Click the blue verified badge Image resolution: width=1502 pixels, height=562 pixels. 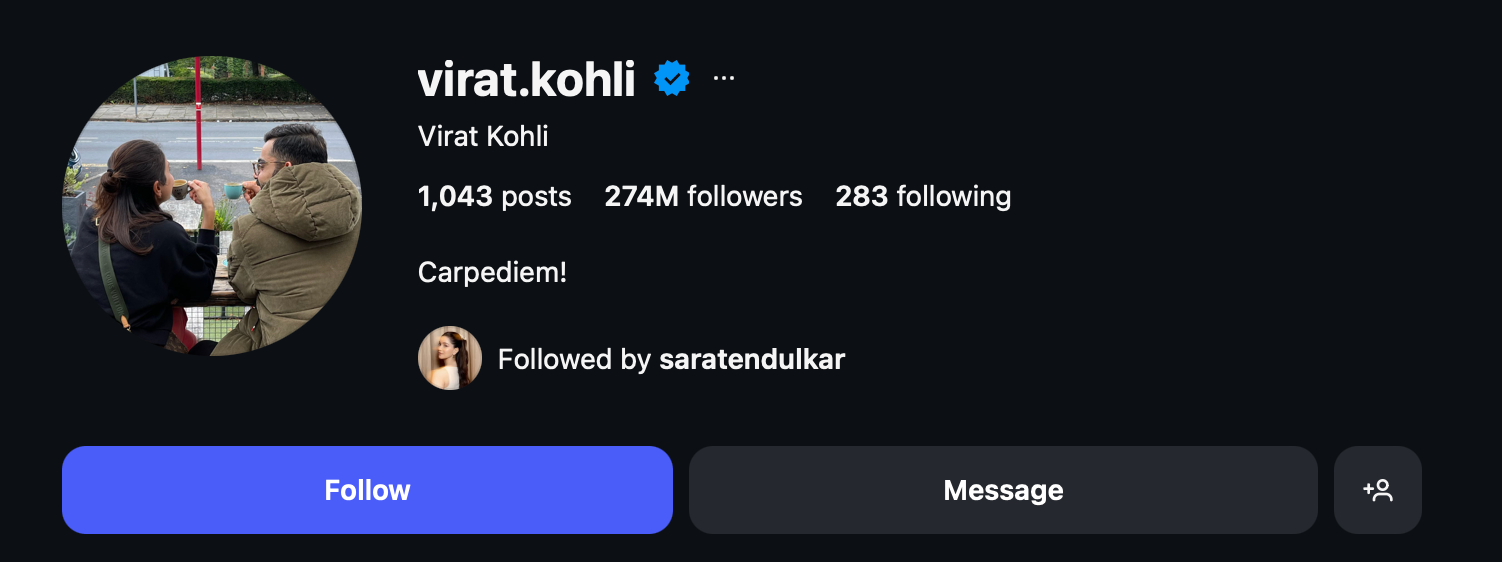672,78
